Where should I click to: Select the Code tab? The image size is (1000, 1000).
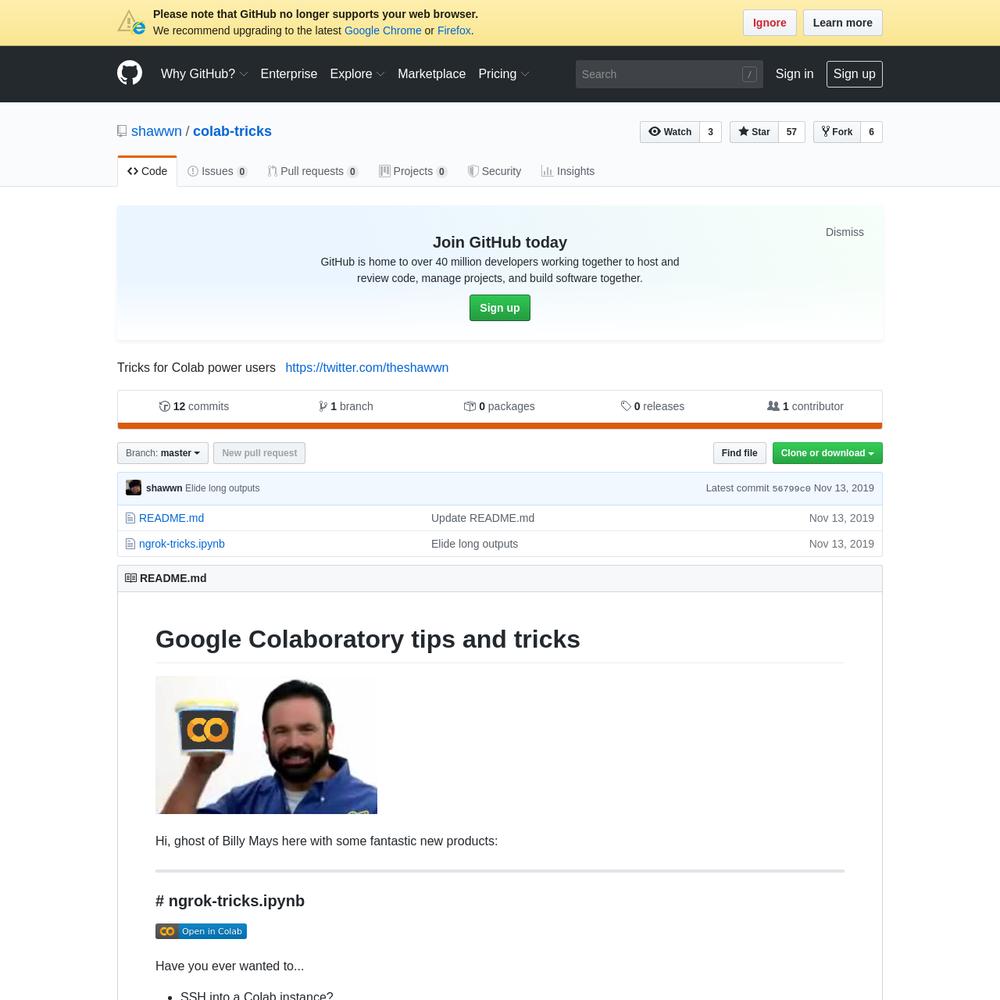(x=147, y=171)
